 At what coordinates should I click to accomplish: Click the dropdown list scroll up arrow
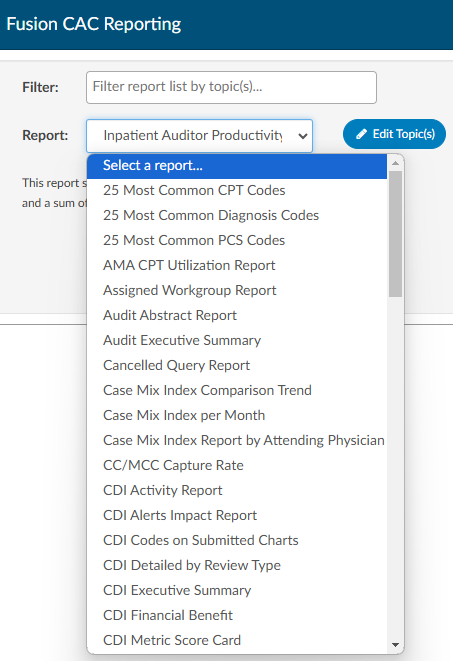(395, 163)
